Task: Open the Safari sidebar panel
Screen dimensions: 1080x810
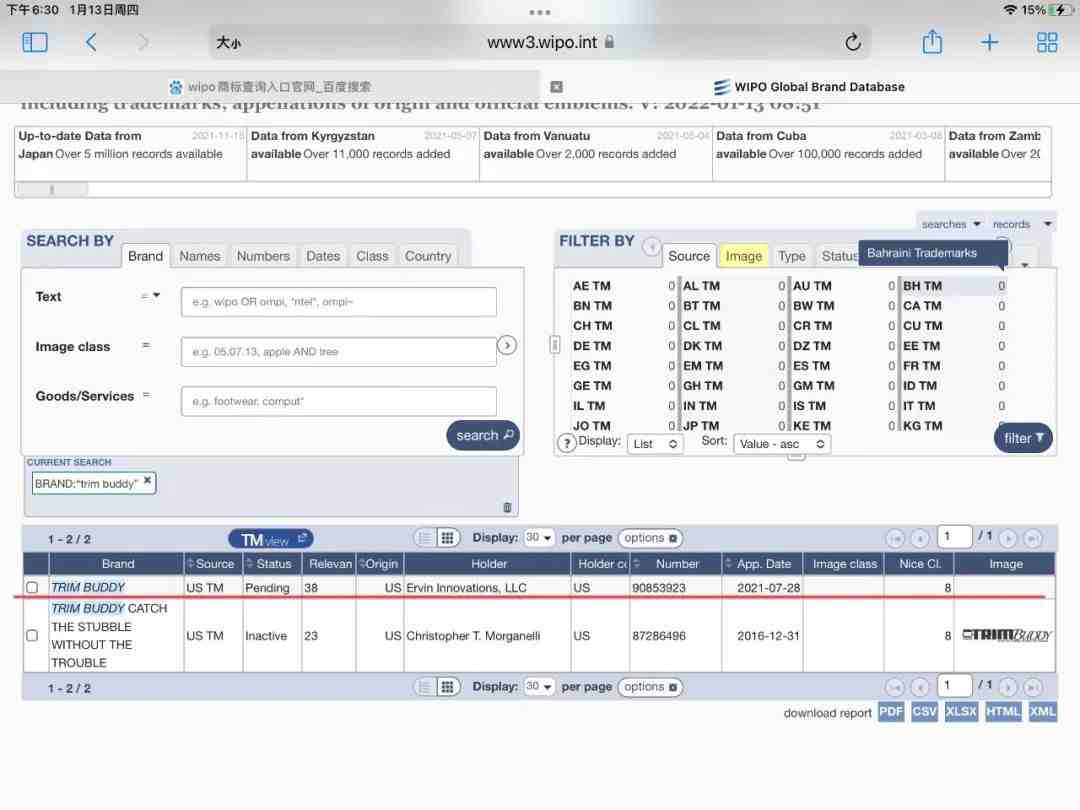Action: click(x=34, y=43)
